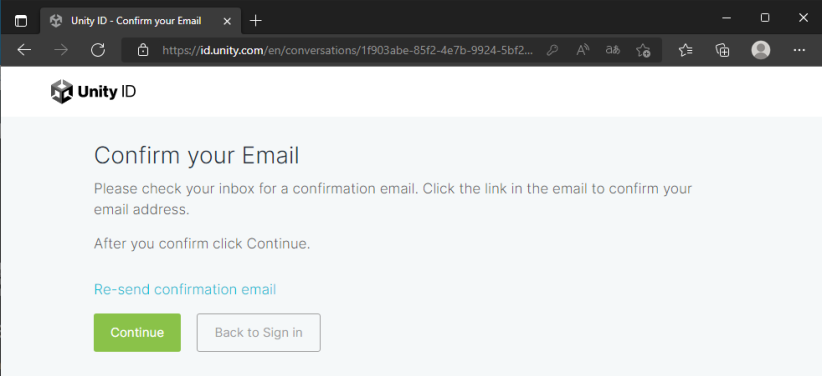Click the translate page icon
Screen dimensions: 822x376
pos(613,50)
